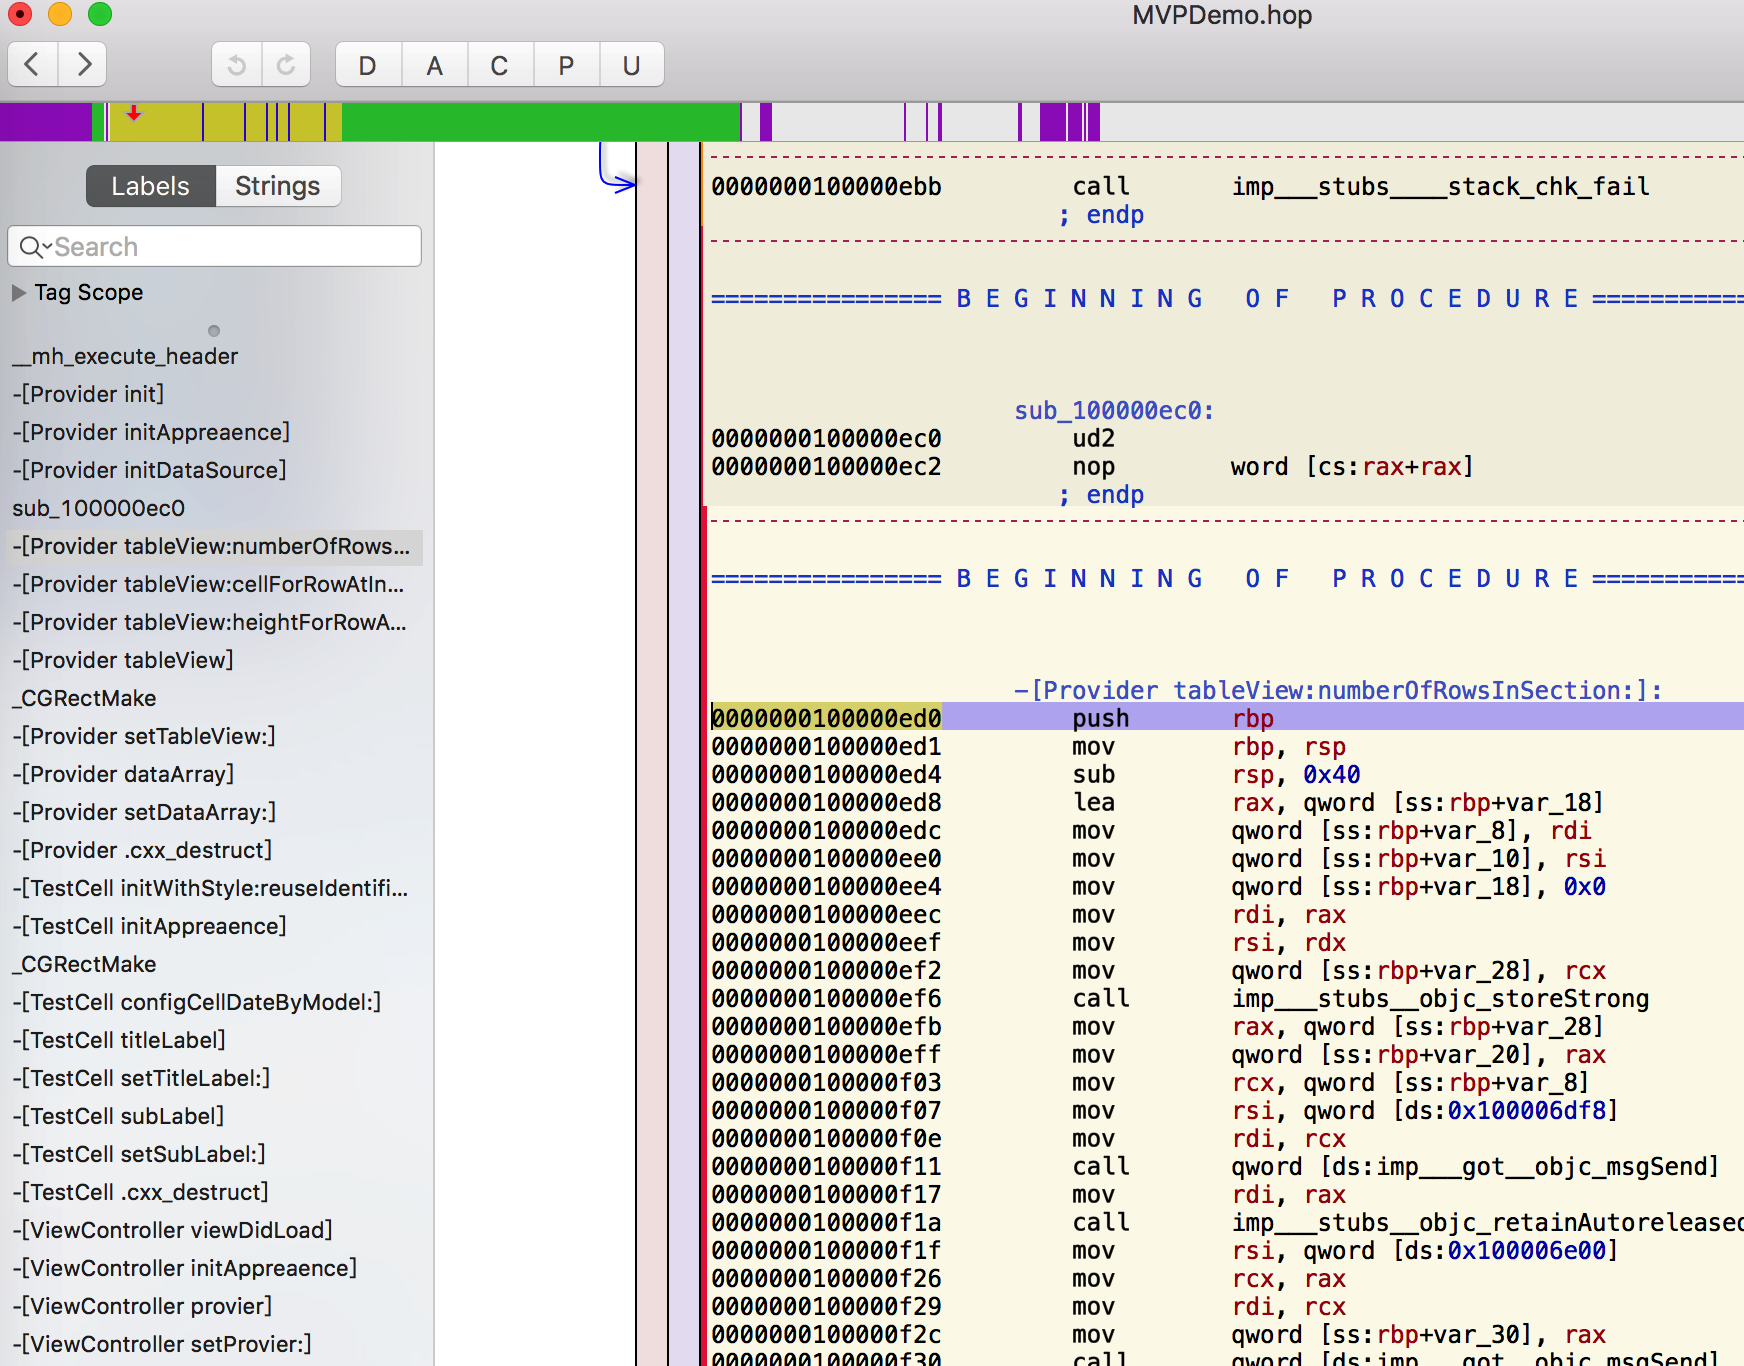Select -[TestCell .cxx_destruct] label
This screenshot has height=1366, width=1744.
tap(140, 1192)
